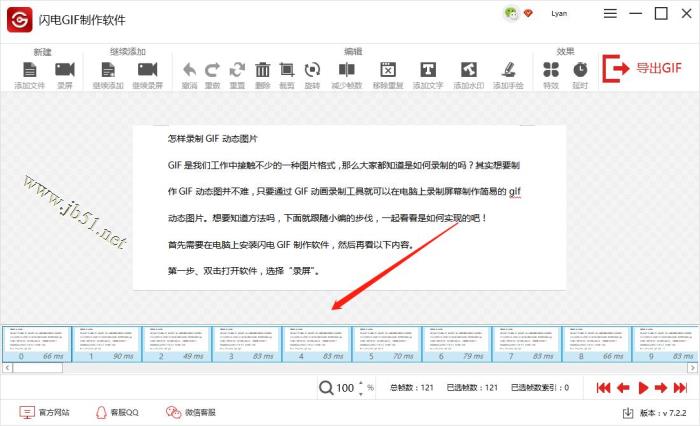The image size is (700, 426).
Task: Play the GIF preview
Action: 643,388
